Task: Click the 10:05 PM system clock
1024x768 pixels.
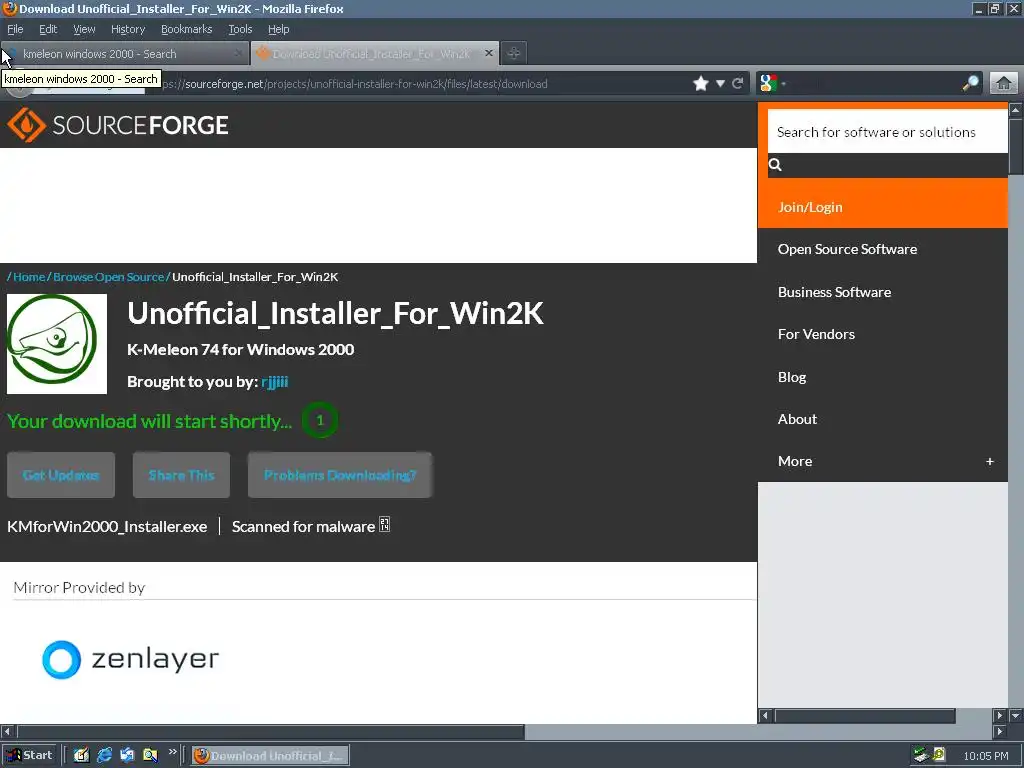Action: (985, 756)
